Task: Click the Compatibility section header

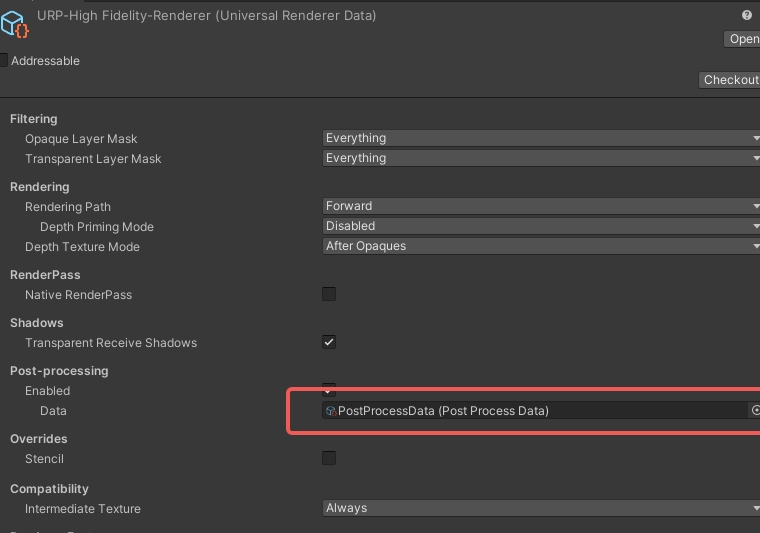Action: [49, 489]
